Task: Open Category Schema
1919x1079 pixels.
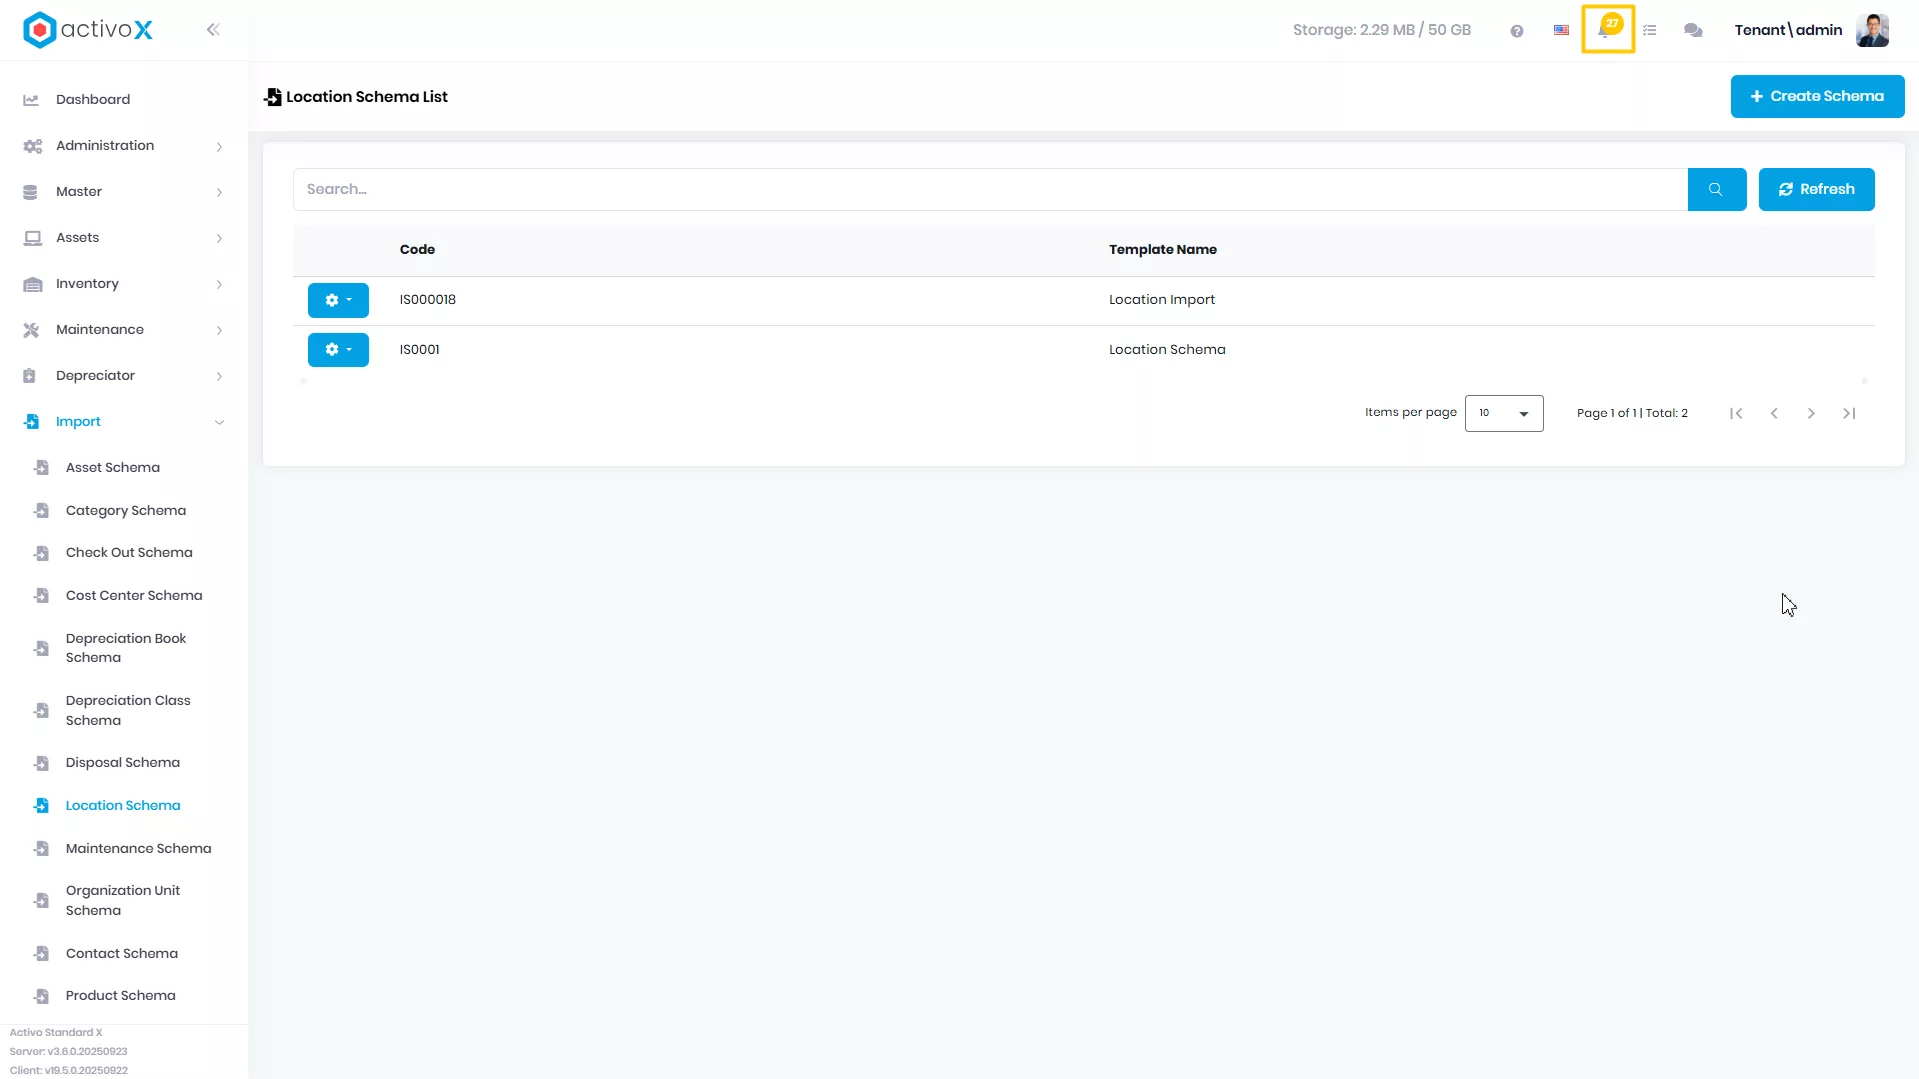Action: coord(125,511)
